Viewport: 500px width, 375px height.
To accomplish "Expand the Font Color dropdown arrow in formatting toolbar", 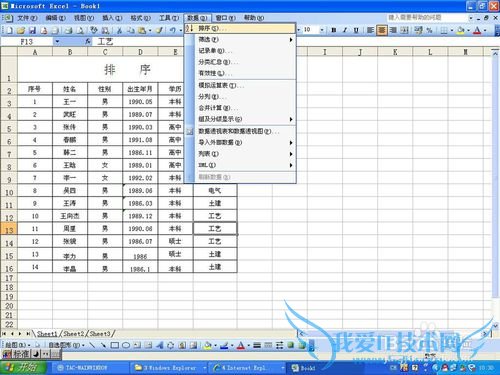I will pos(485,30).
